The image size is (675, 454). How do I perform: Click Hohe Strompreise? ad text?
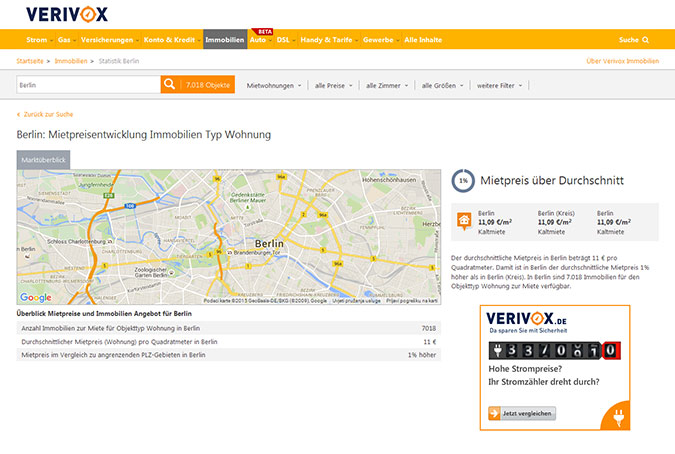525,369
